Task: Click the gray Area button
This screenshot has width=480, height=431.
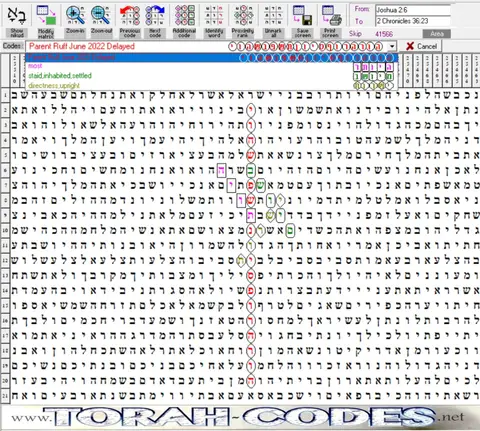Action: (437, 34)
